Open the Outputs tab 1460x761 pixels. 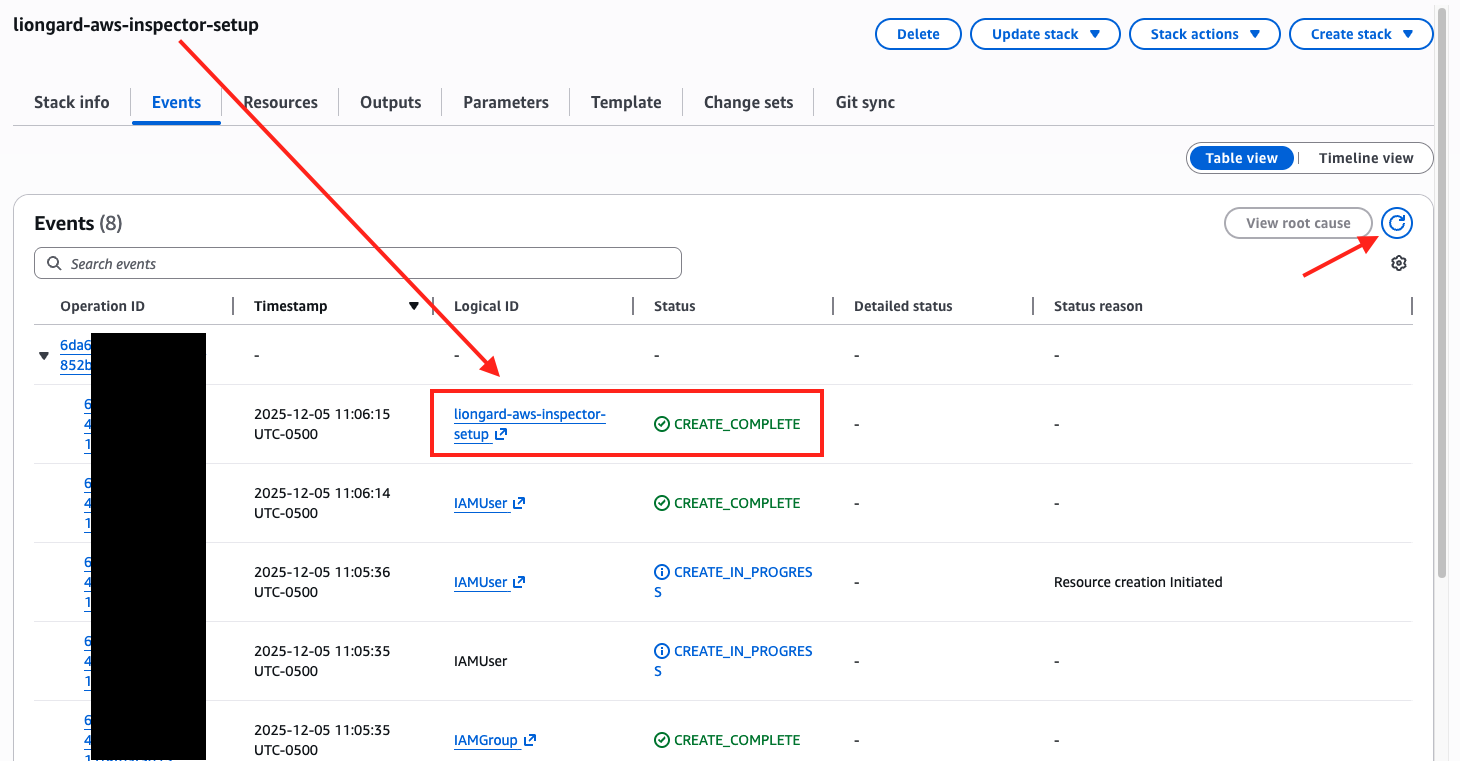pyautogui.click(x=391, y=102)
